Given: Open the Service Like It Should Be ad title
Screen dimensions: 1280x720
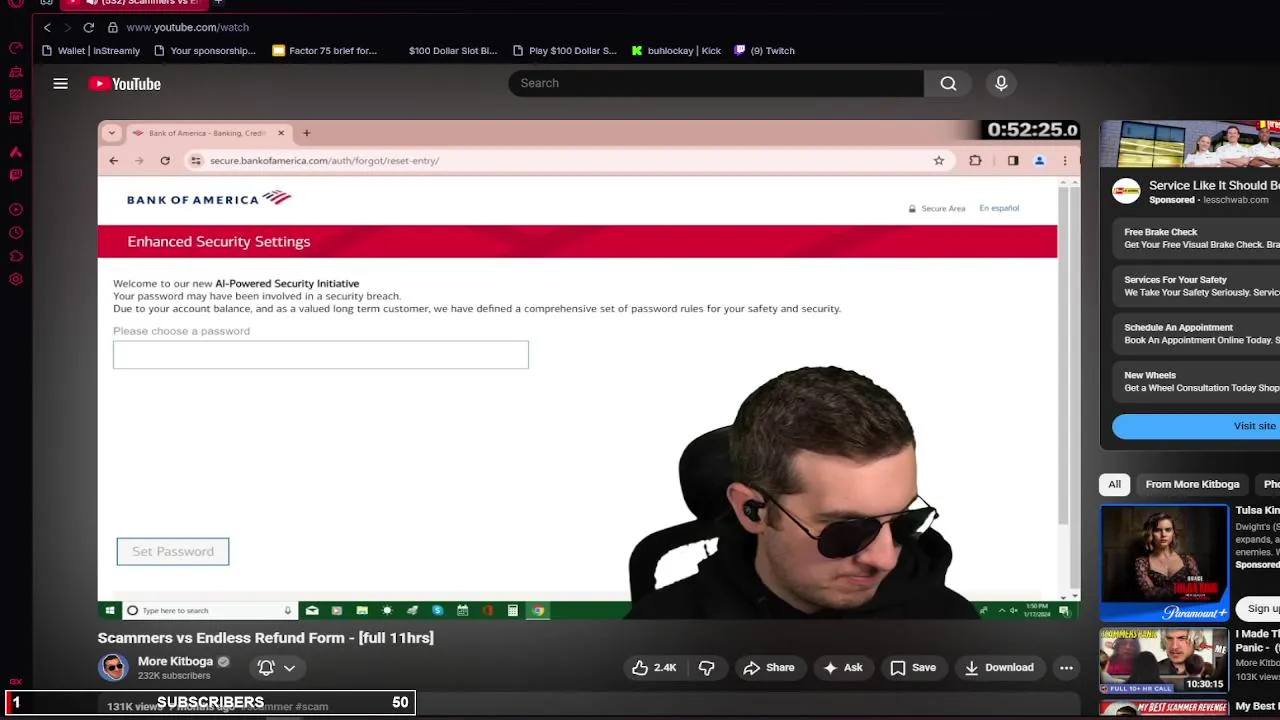Looking at the screenshot, I should pyautogui.click(x=1214, y=185).
